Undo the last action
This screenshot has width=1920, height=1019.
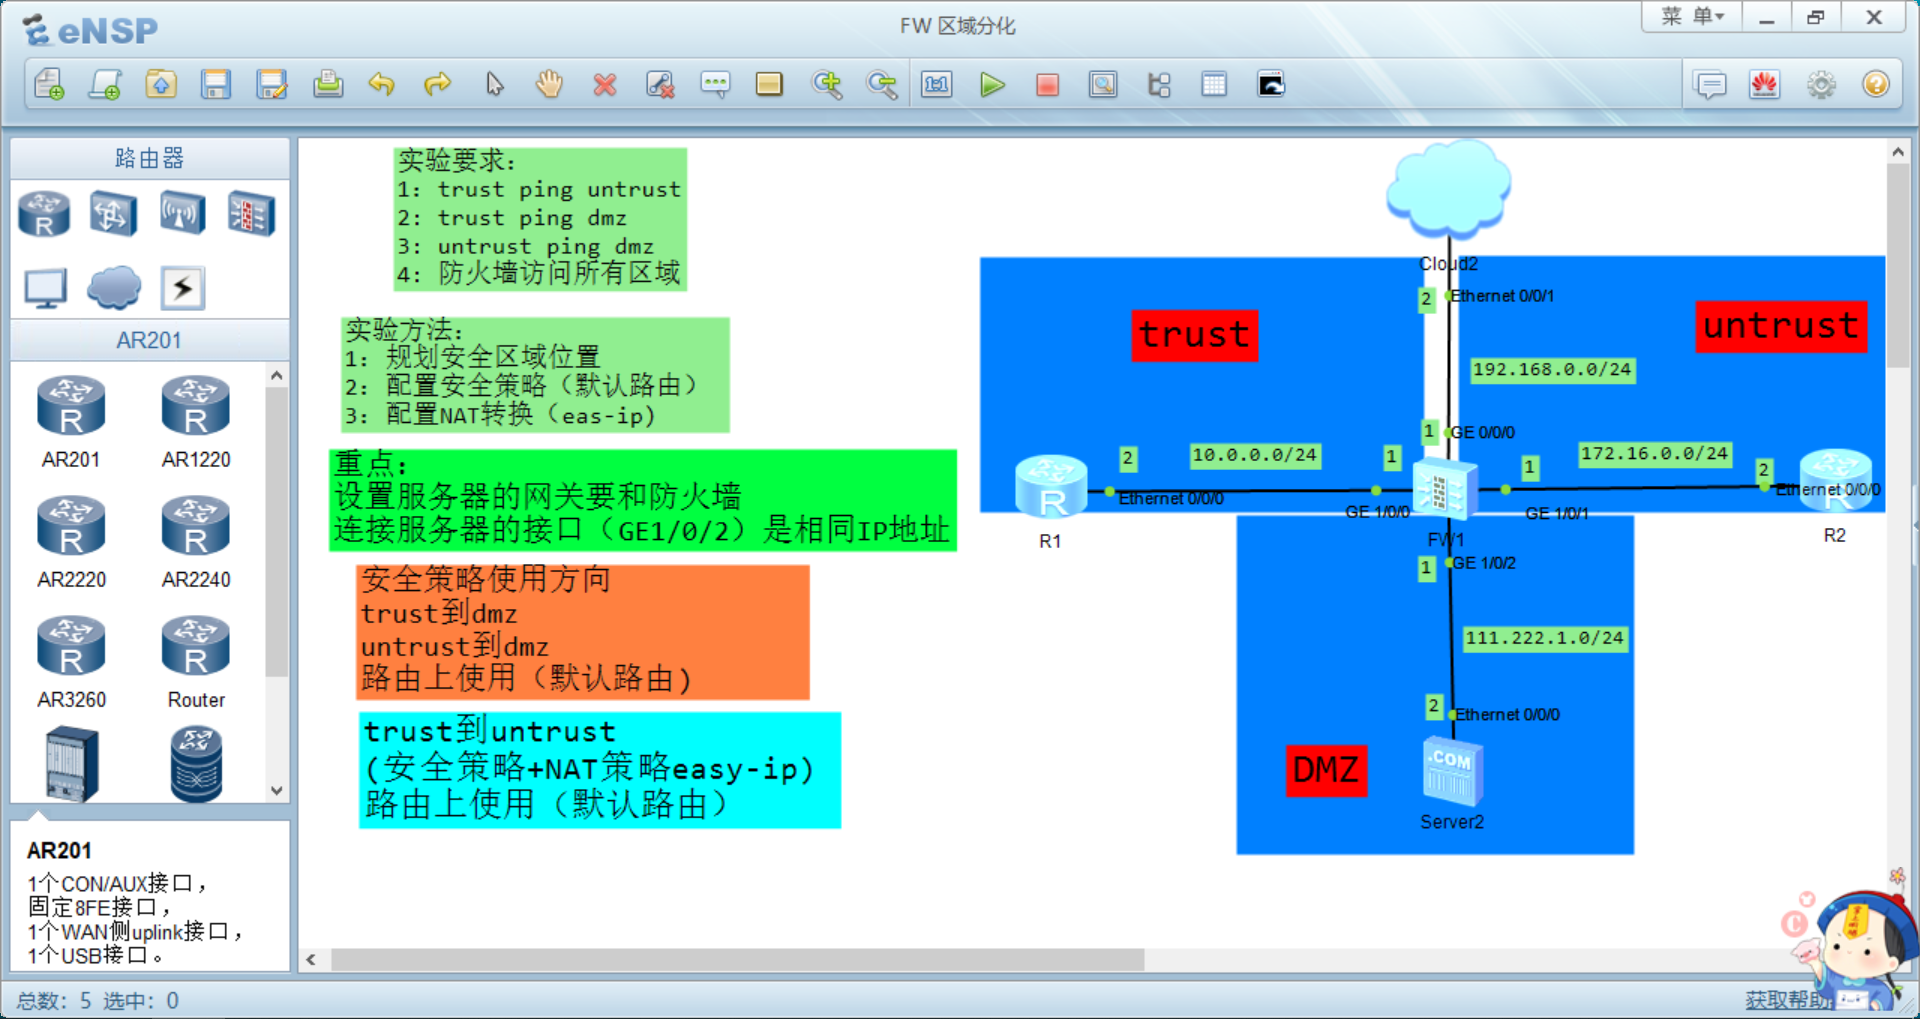click(382, 85)
